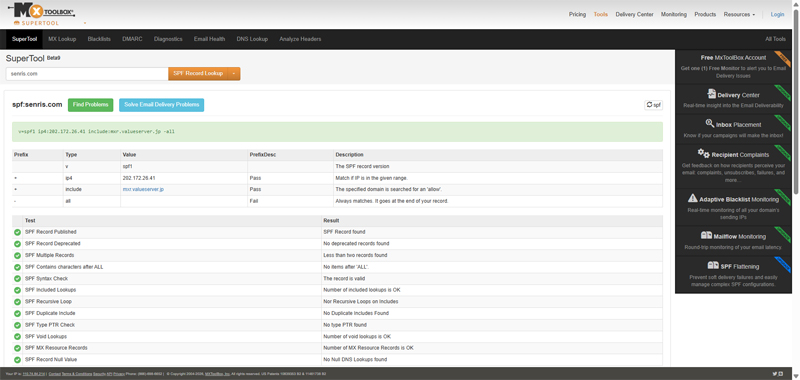Click green check beside SPF Void Lookups

point(17,337)
